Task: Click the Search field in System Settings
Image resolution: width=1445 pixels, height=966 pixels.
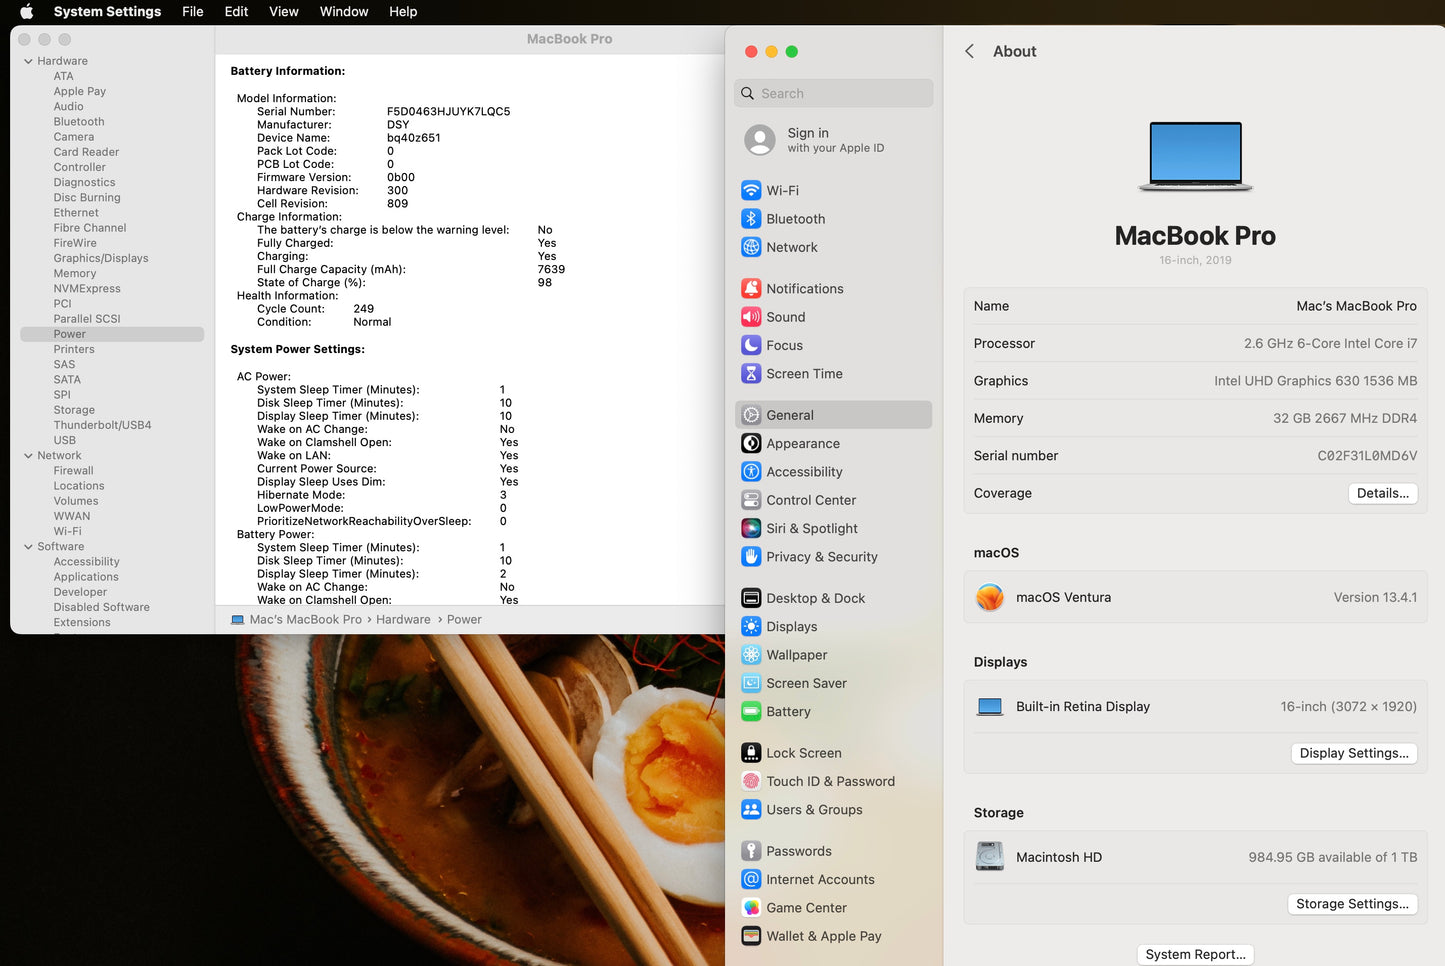Action: coord(833,93)
